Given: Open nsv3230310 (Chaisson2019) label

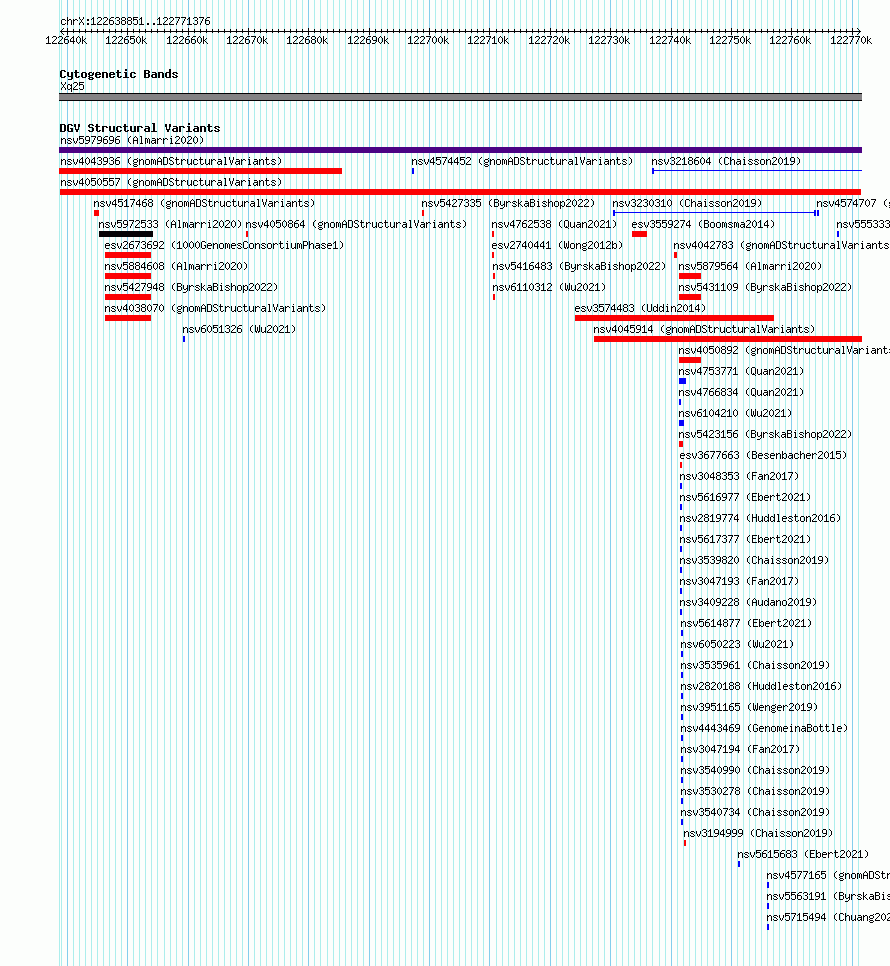Looking at the screenshot, I should click(x=687, y=203).
